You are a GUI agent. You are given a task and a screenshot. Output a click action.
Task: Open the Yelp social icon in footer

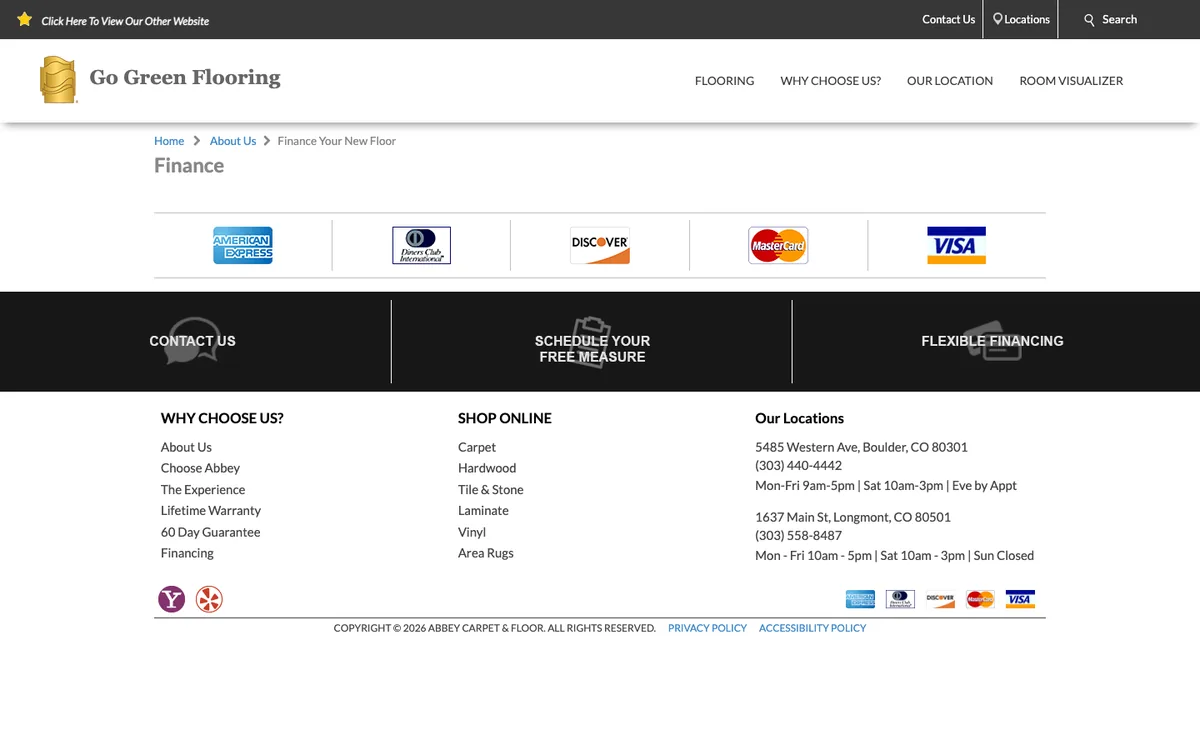[209, 599]
